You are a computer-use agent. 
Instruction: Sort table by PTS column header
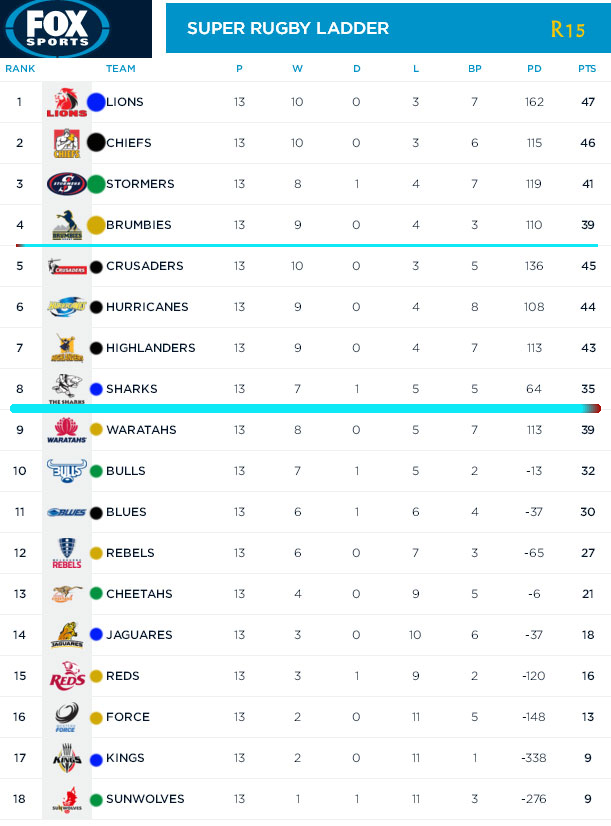tap(587, 69)
